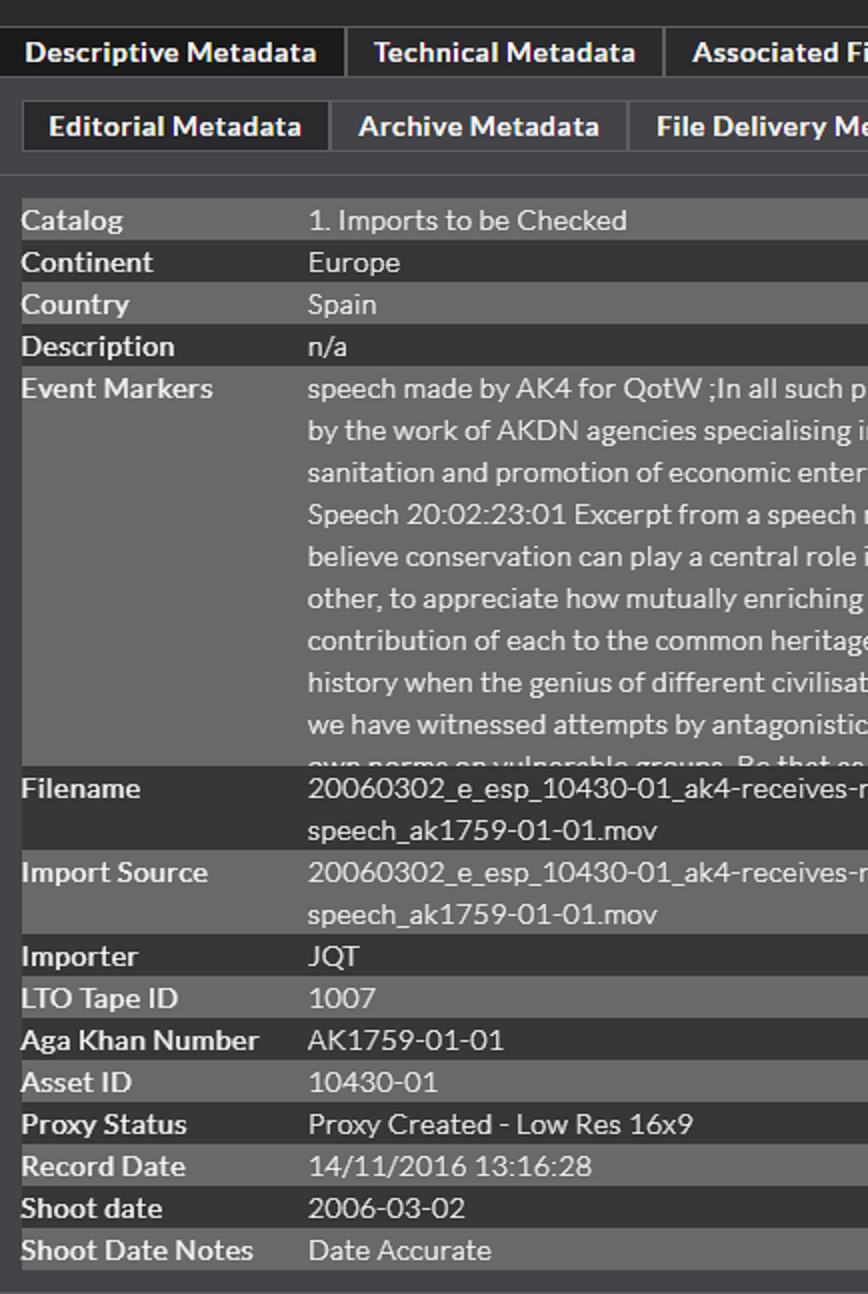Viewport: 868px width, 1294px height.
Task: Select the Aga Khan Number "AK1759-01-01"
Action: coord(405,1041)
